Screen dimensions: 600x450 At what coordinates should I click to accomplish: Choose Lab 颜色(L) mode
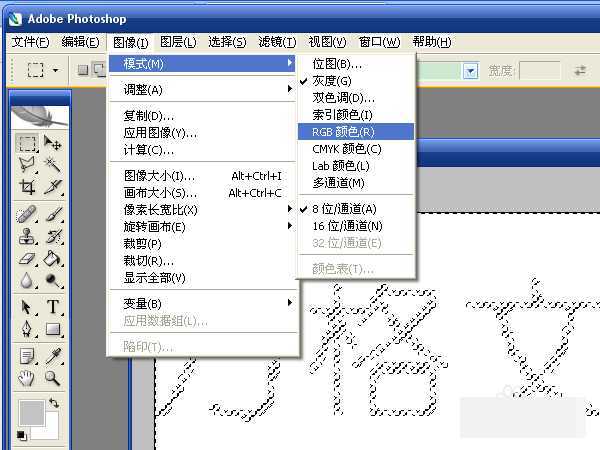pyautogui.click(x=356, y=166)
